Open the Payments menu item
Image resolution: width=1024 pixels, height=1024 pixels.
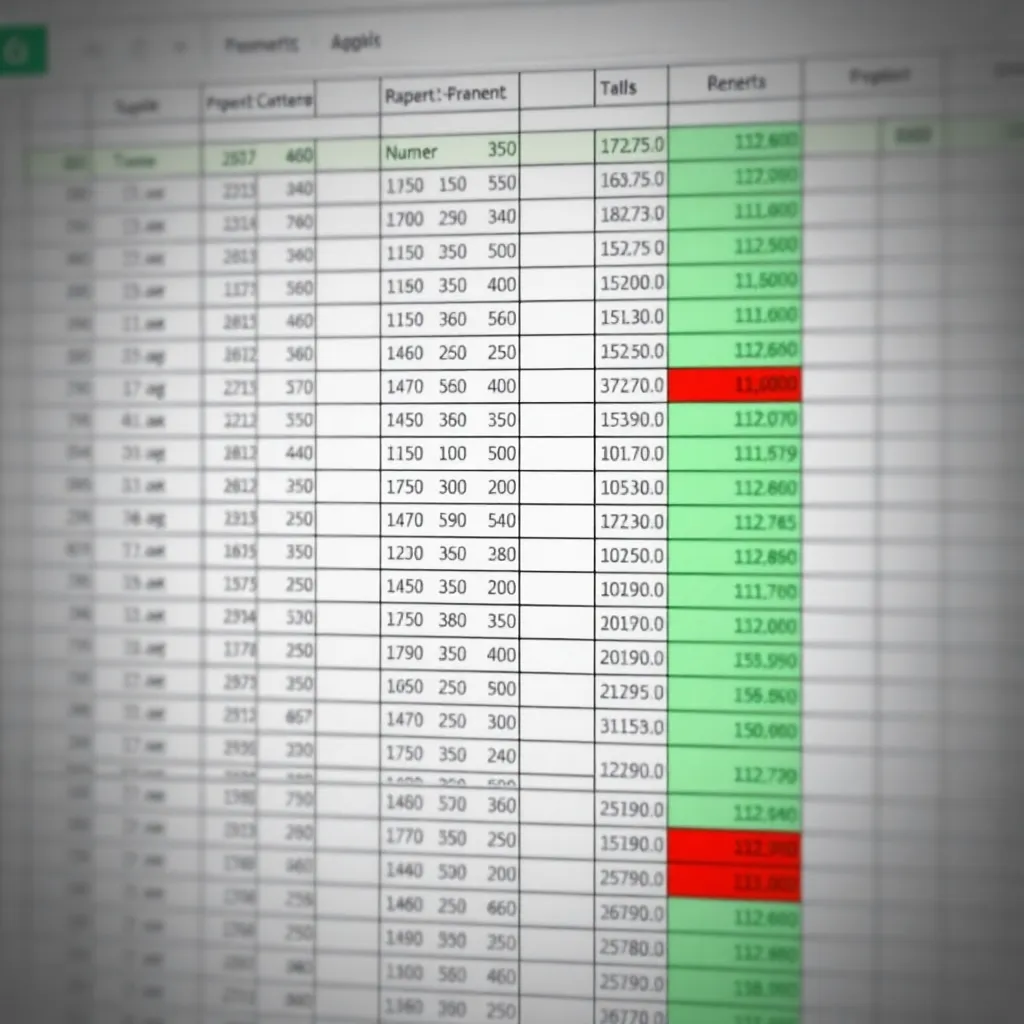point(262,42)
